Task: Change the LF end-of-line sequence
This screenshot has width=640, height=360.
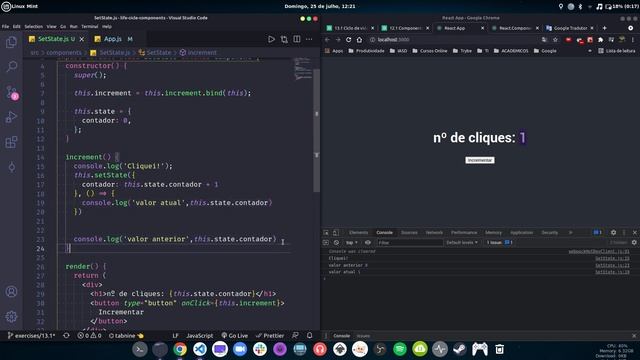Action: pos(176,336)
